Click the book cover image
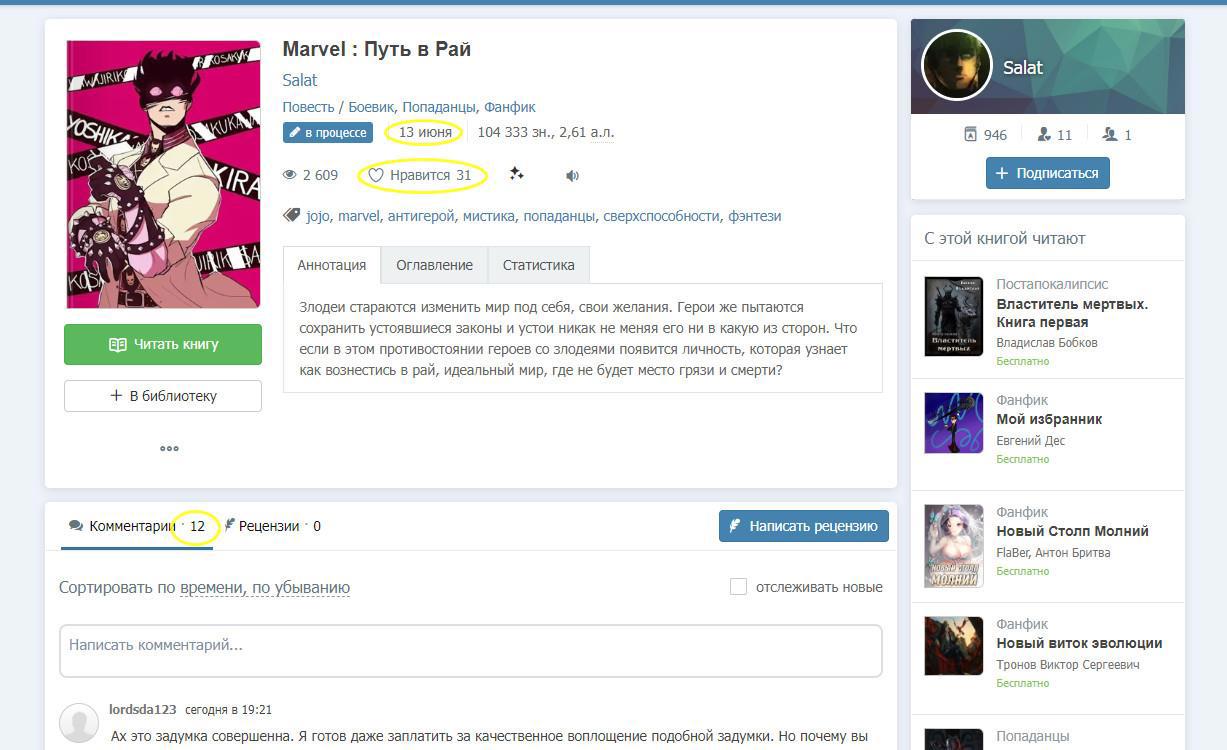Viewport: 1227px width, 750px height. click(163, 174)
